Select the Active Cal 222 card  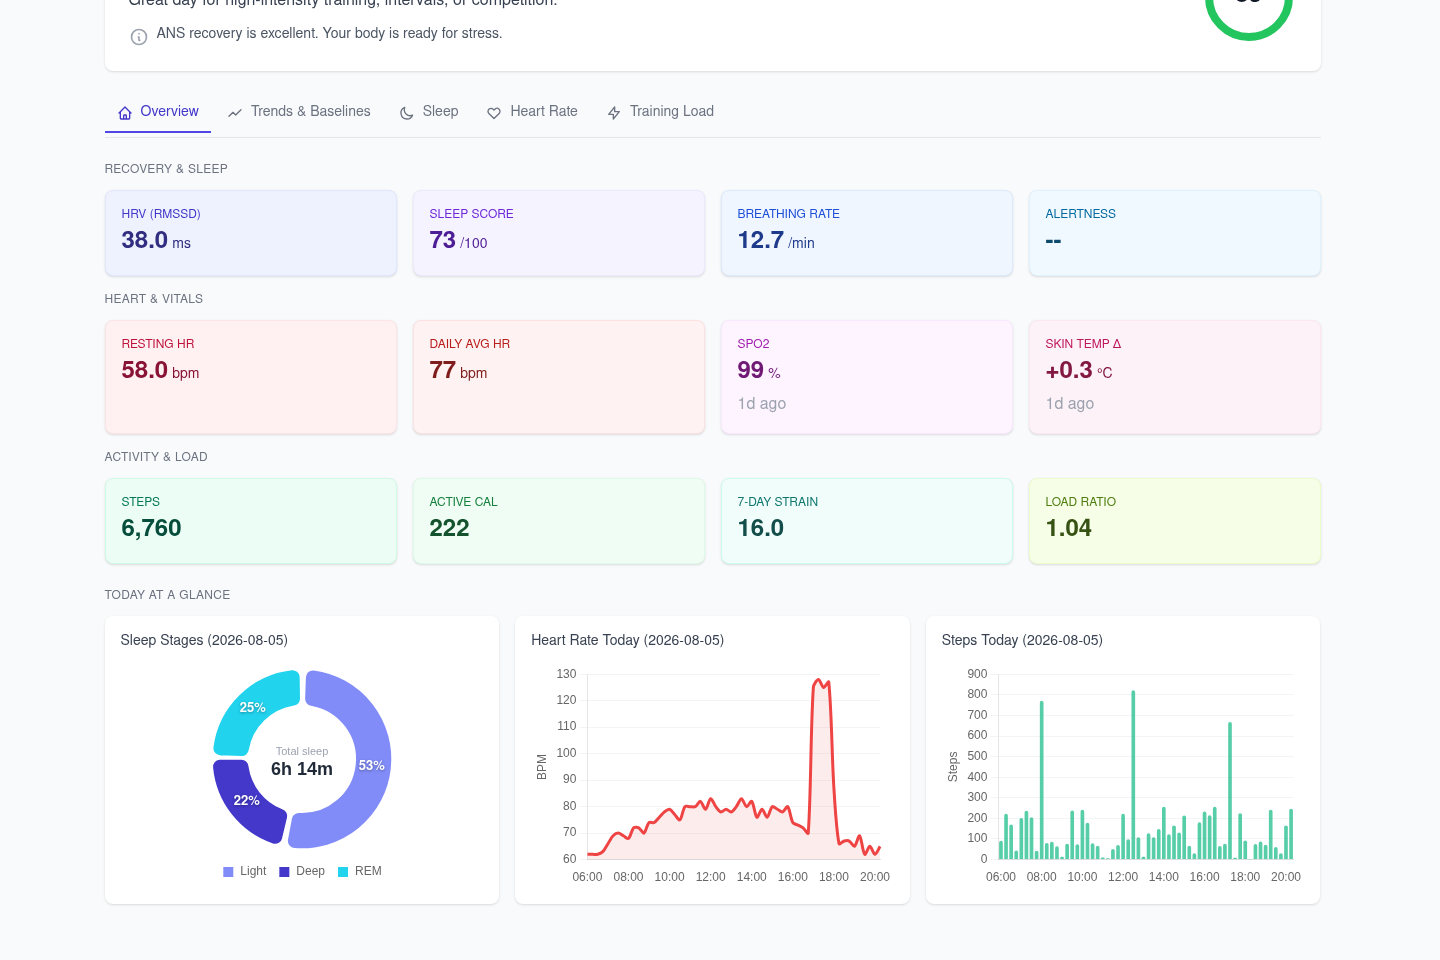coord(559,521)
